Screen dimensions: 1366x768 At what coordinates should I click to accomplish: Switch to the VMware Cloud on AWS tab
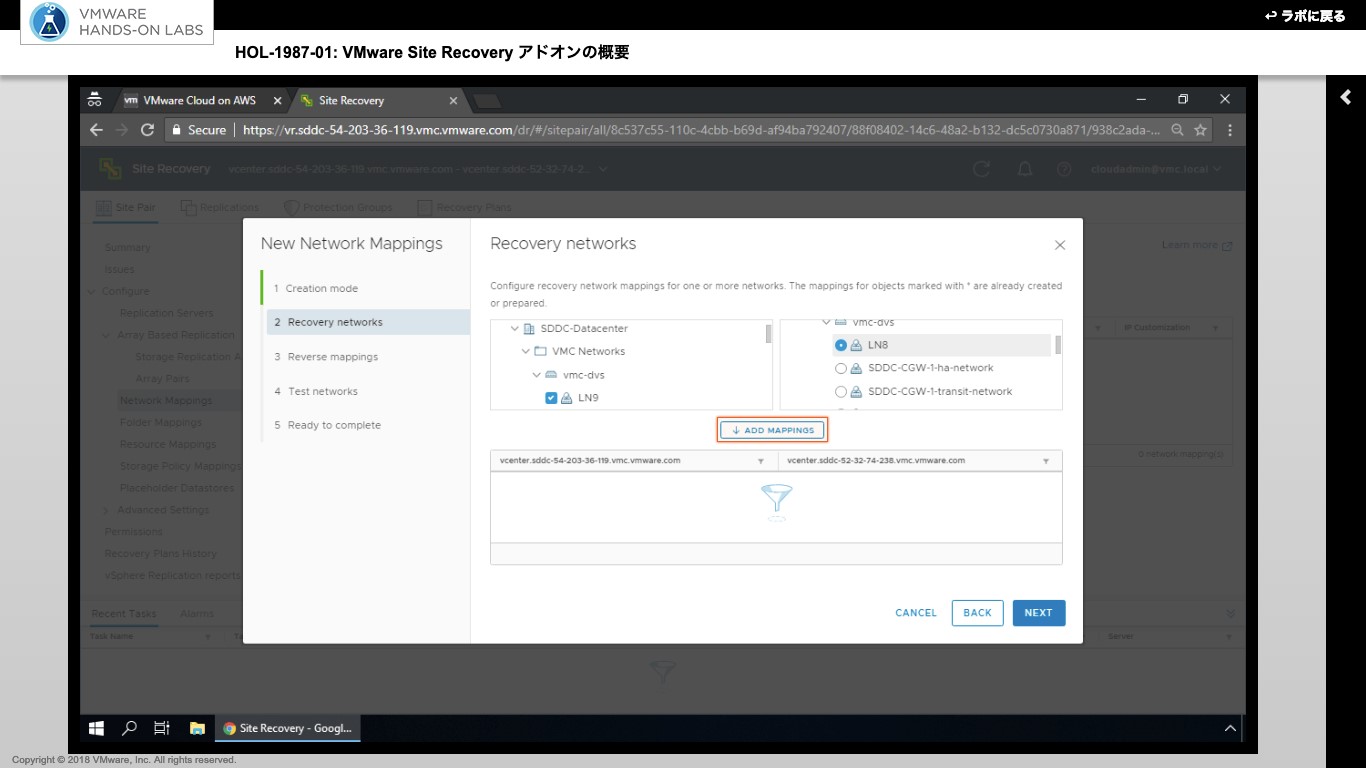(x=200, y=101)
